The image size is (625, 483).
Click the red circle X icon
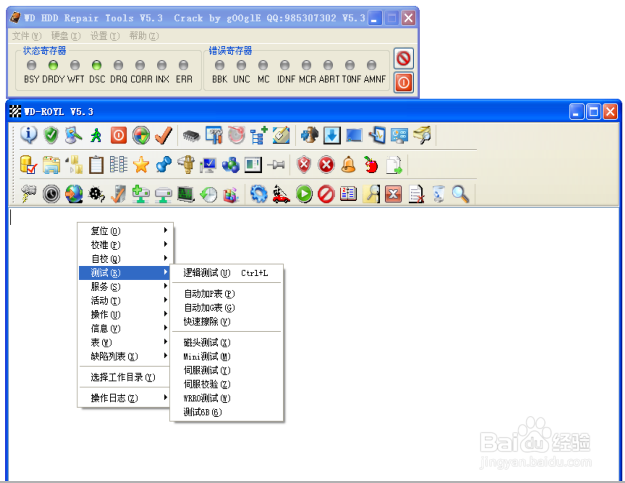pyautogui.click(x=326, y=165)
